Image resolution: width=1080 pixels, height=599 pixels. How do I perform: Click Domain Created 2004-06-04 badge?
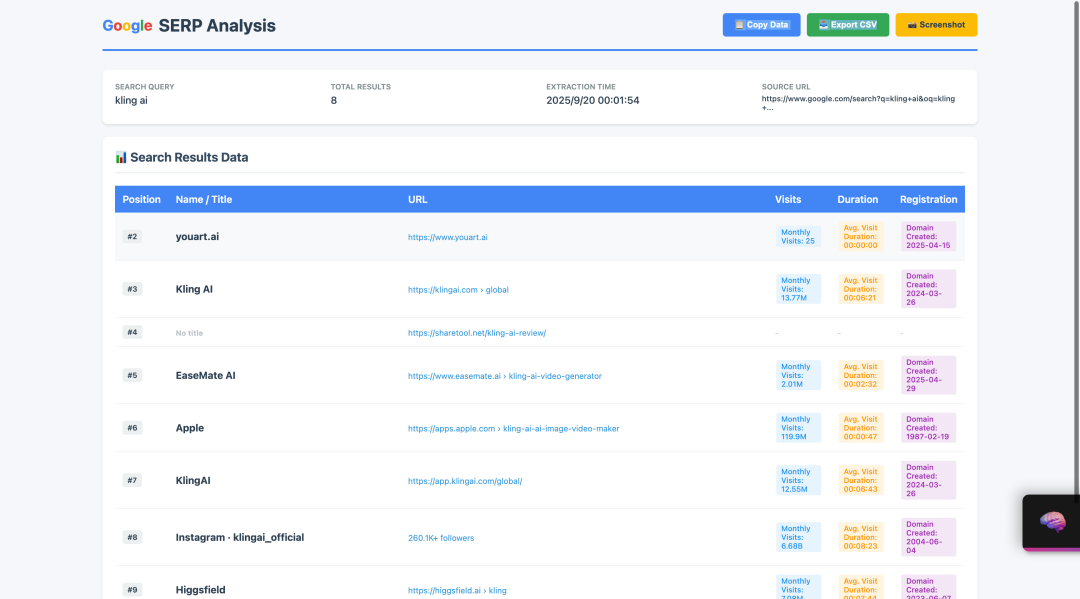pyautogui.click(x=928, y=537)
